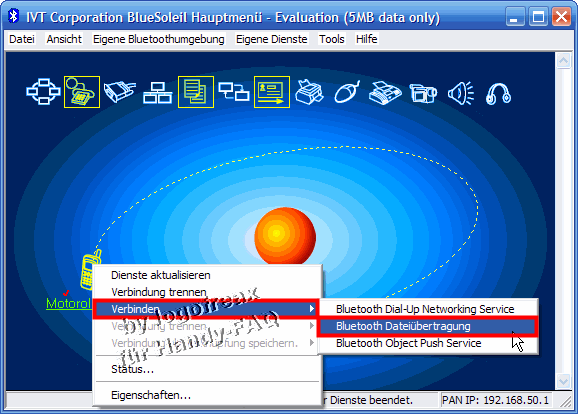The width and height of the screenshot is (578, 414).
Task: Select the Dial-Up Networking service icon
Action: [x=82, y=92]
